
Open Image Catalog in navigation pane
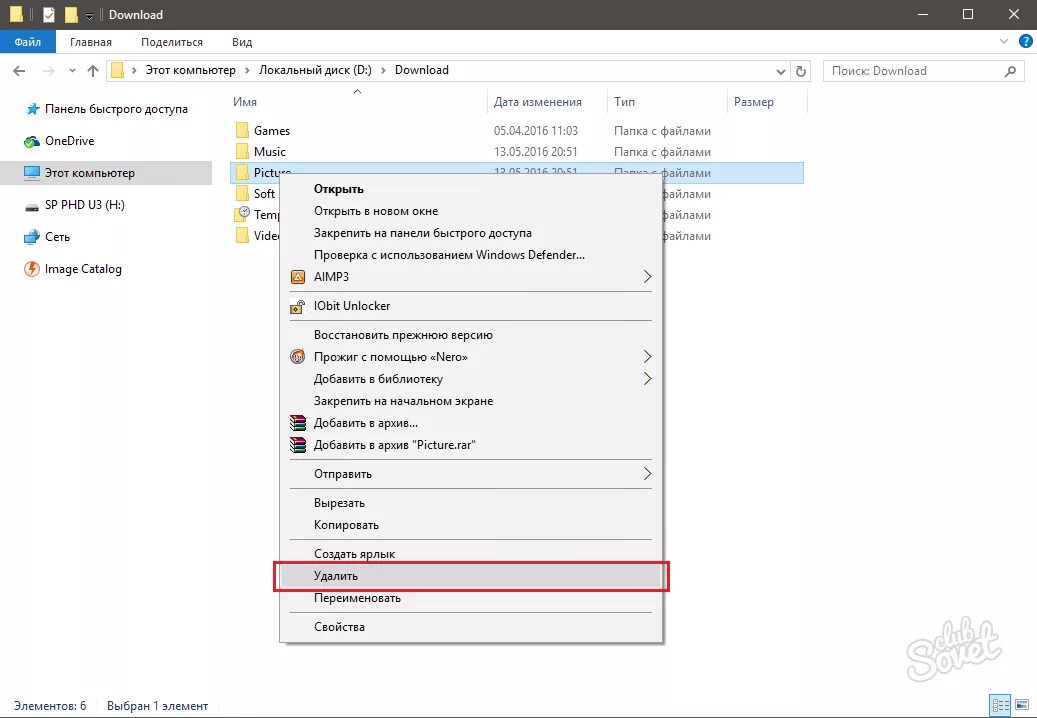(x=73, y=269)
